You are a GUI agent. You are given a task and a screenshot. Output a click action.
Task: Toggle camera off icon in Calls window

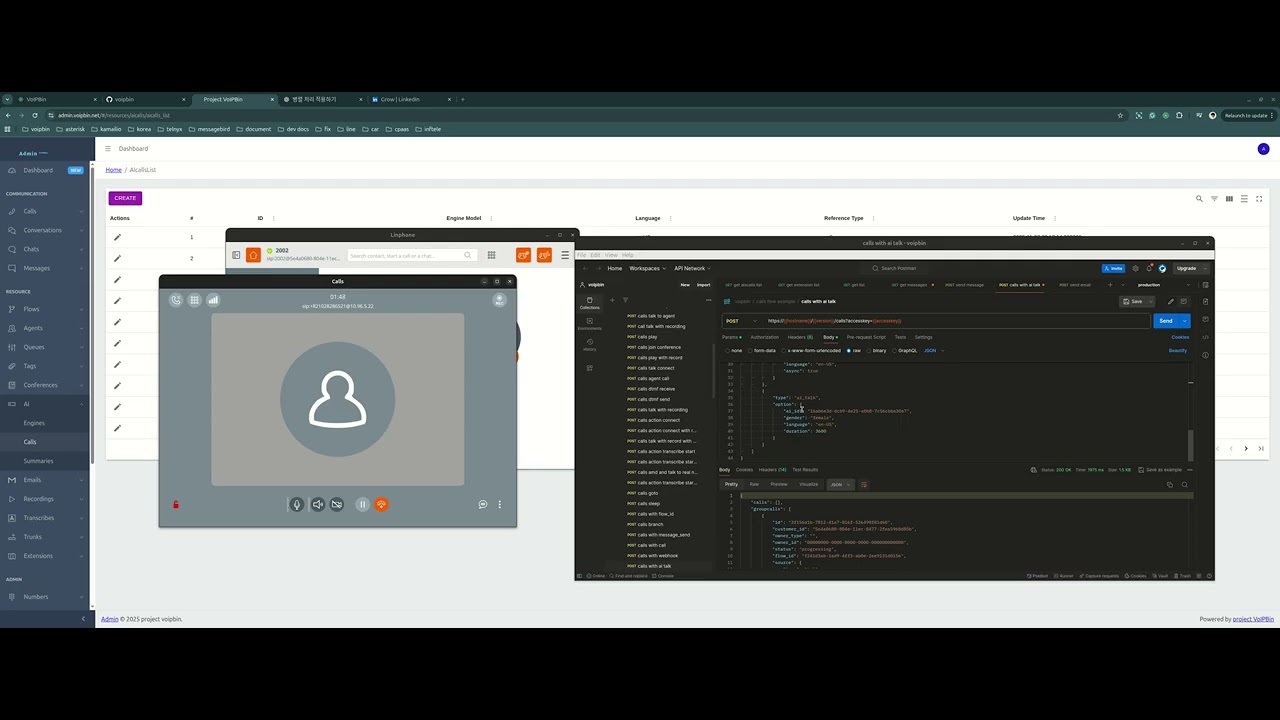pyautogui.click(x=337, y=505)
